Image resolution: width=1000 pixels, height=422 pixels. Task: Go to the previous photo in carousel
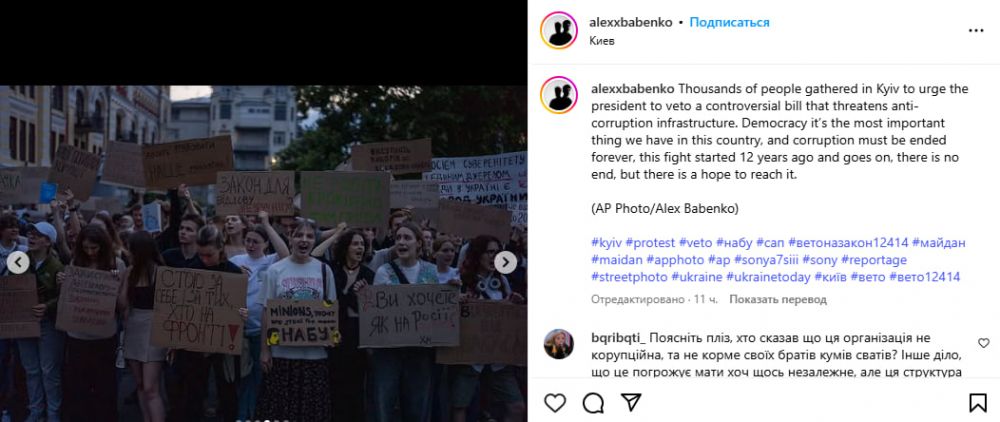tap(18, 262)
